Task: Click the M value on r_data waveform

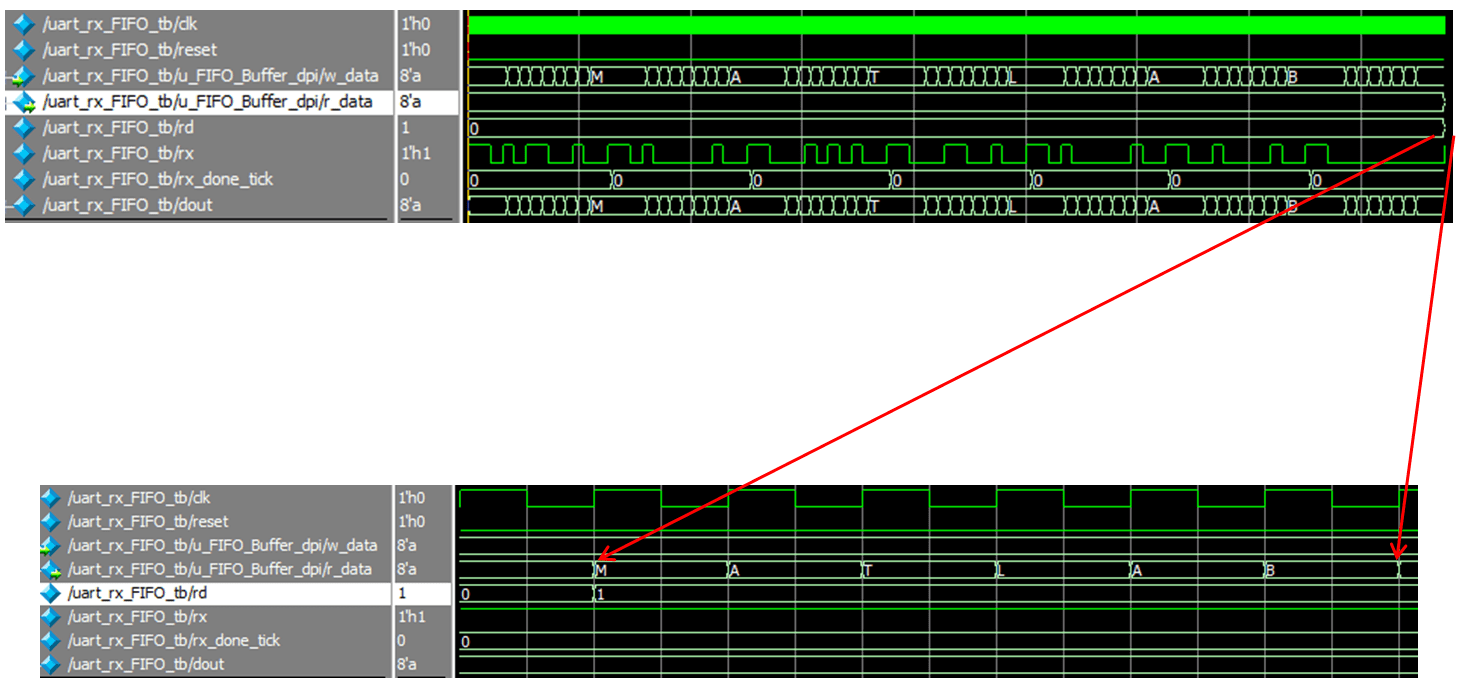Action: tap(601, 568)
